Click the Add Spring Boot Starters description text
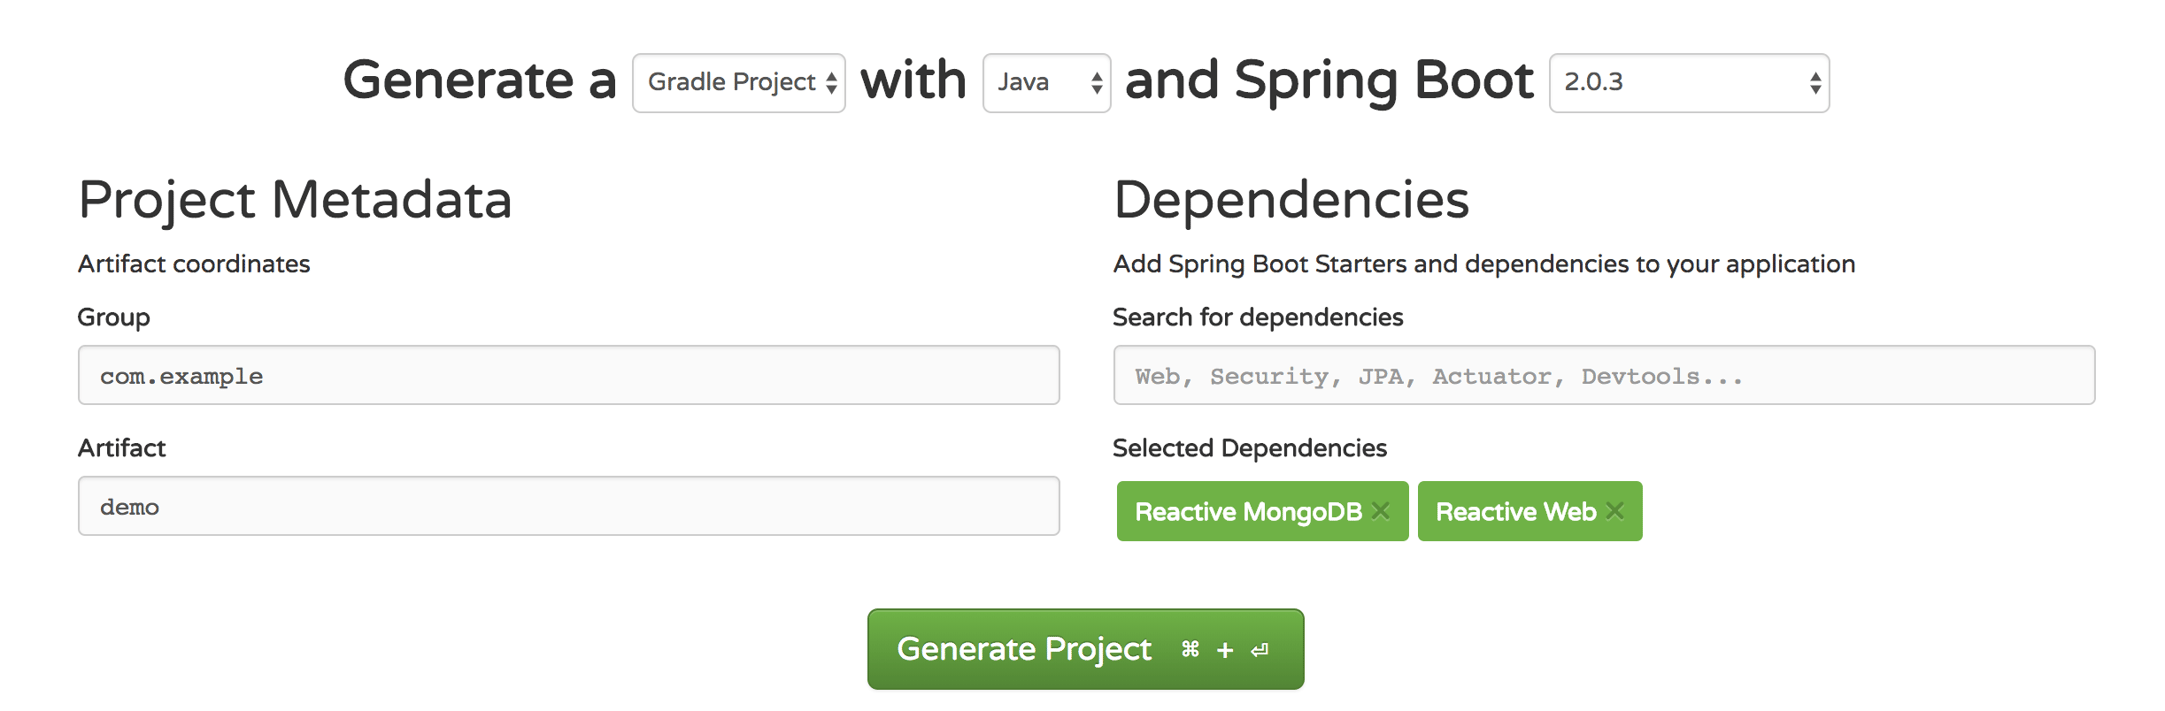 tap(1484, 264)
